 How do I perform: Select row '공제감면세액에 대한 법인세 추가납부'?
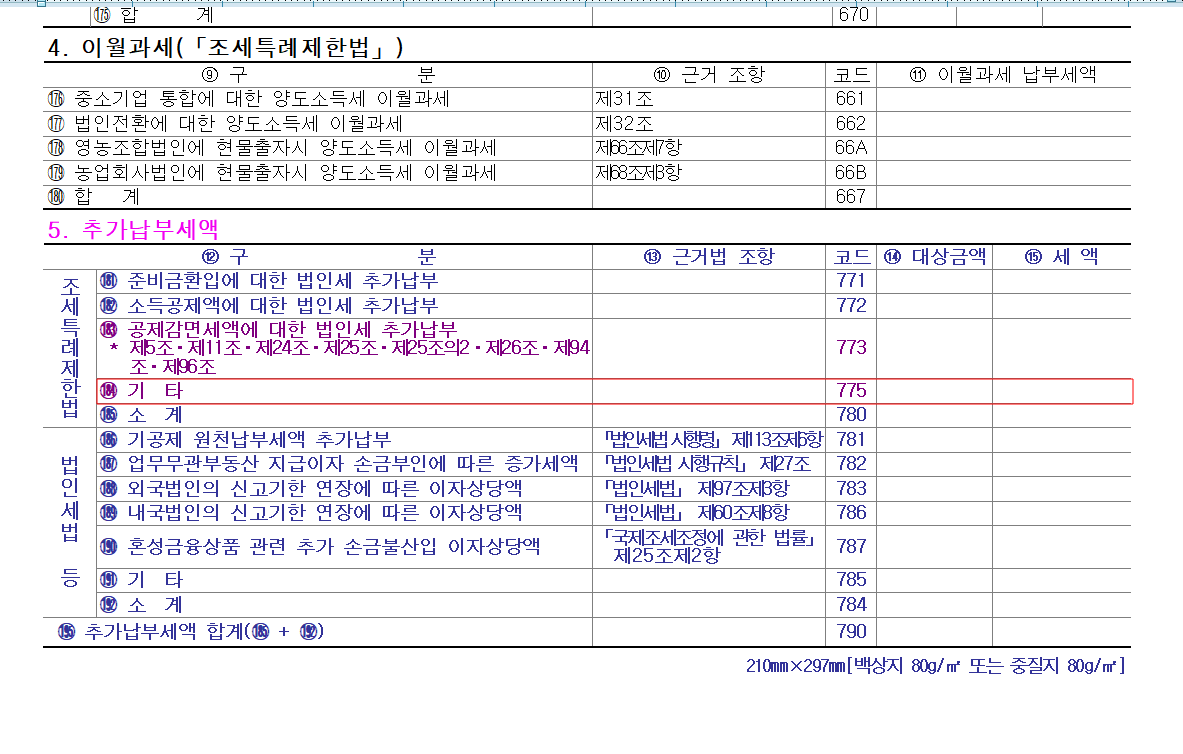click(x=292, y=330)
